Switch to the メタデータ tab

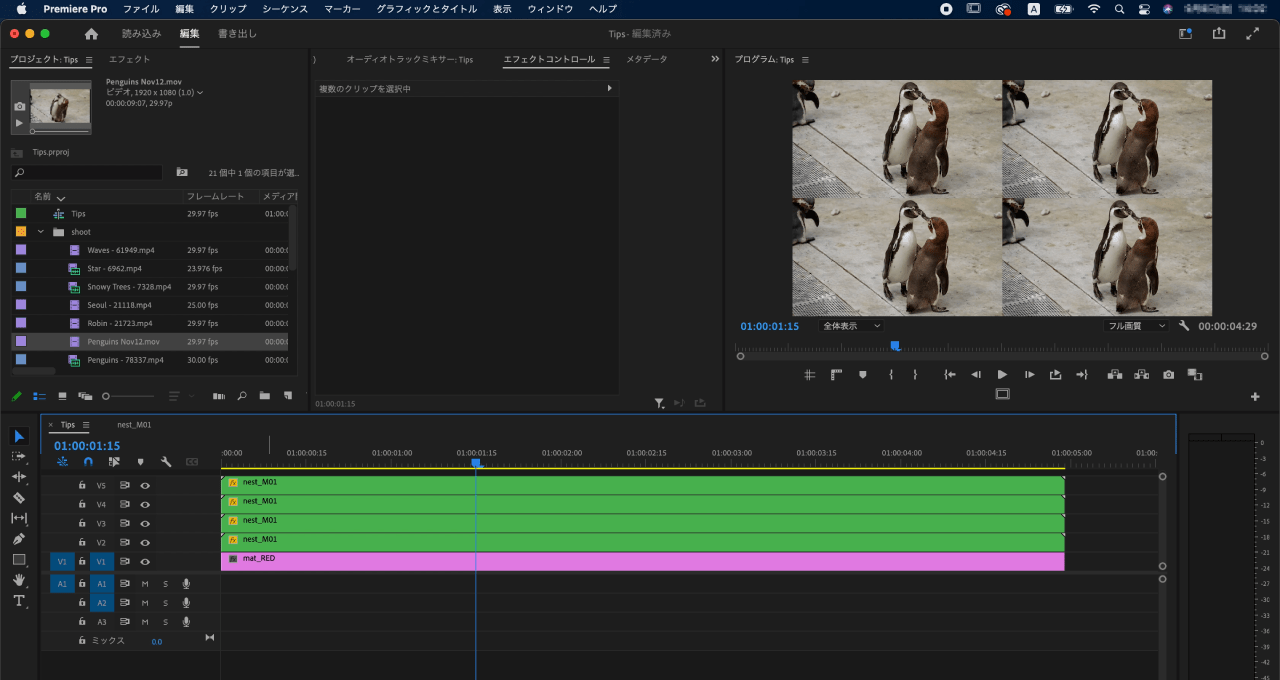coord(647,60)
